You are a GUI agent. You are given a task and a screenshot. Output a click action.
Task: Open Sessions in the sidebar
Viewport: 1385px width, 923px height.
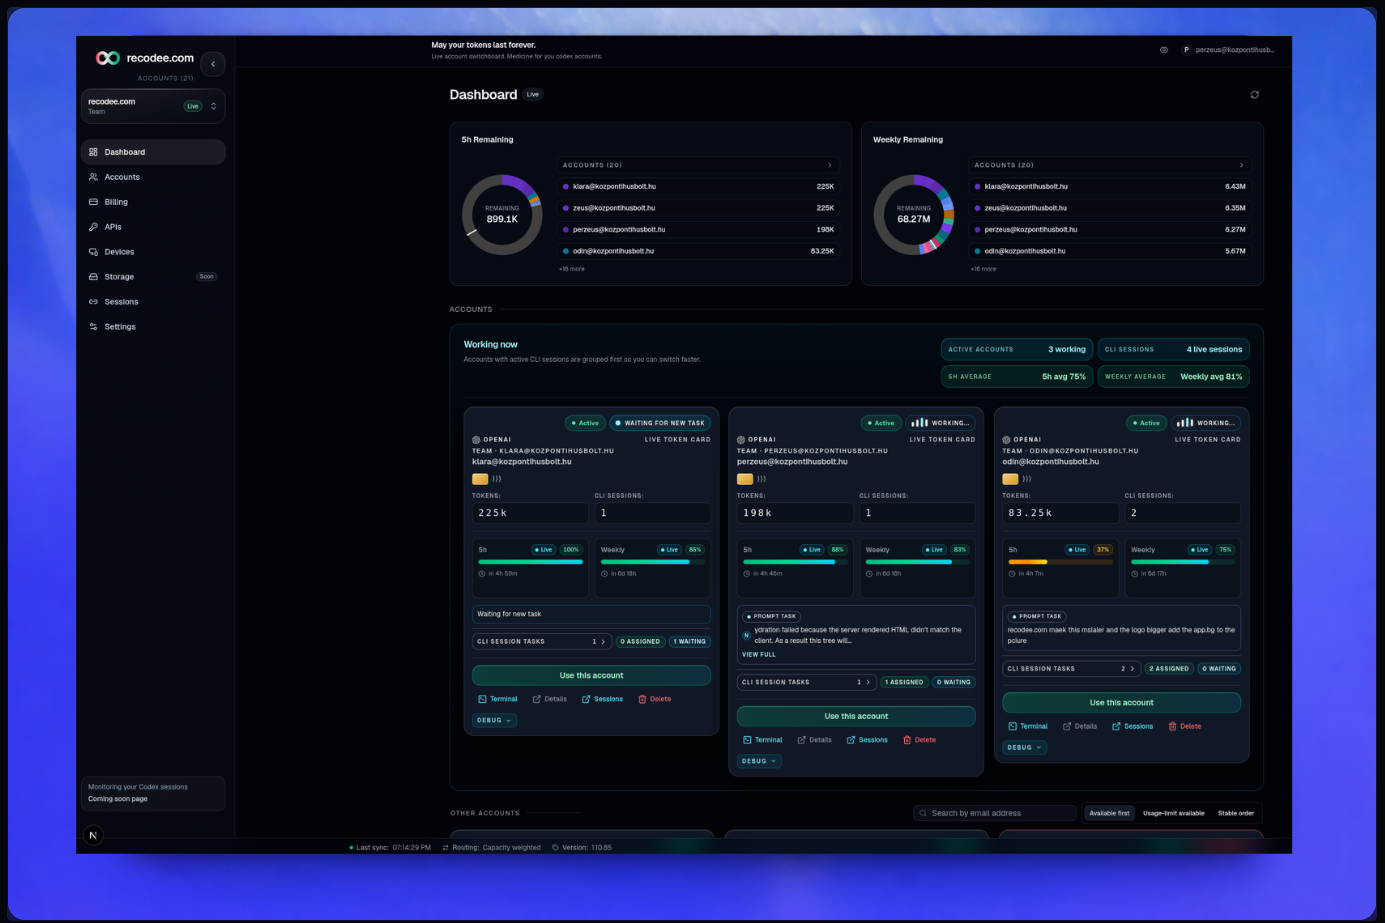[153, 302]
